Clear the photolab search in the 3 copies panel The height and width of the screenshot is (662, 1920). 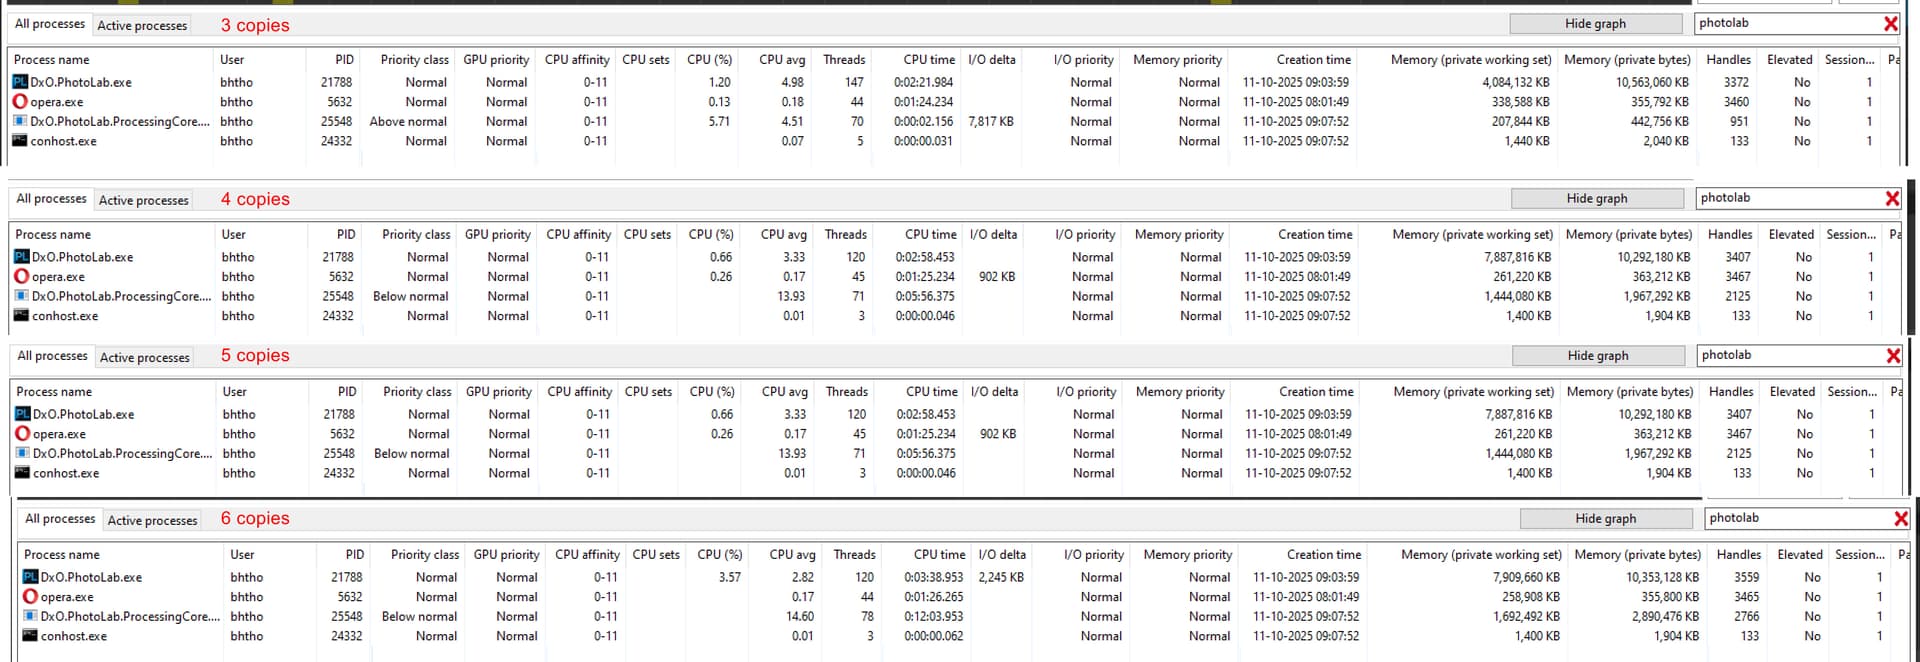(1890, 24)
